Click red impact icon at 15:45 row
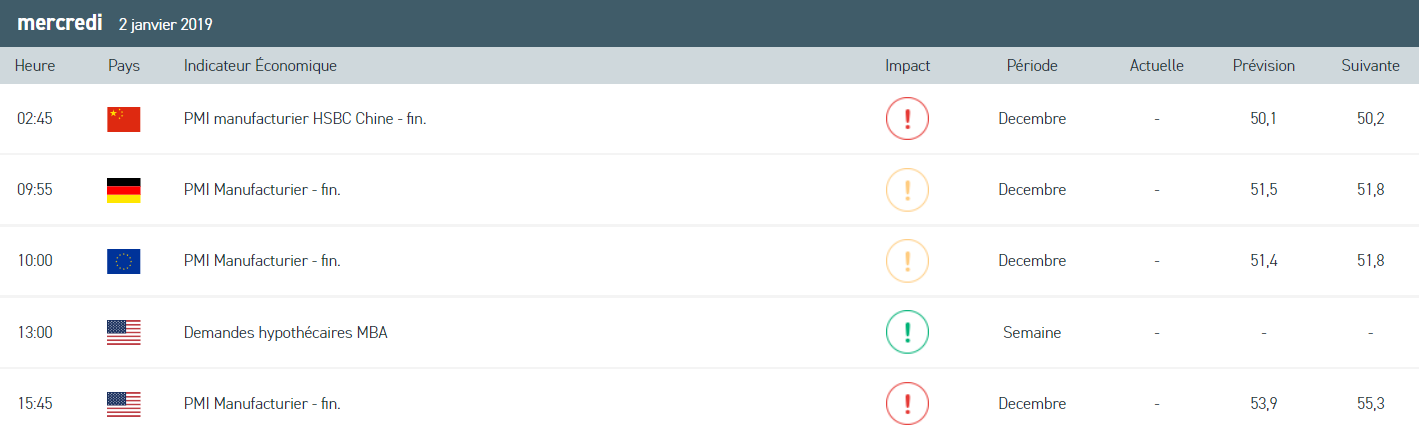The width and height of the screenshot is (1419, 435). [907, 404]
